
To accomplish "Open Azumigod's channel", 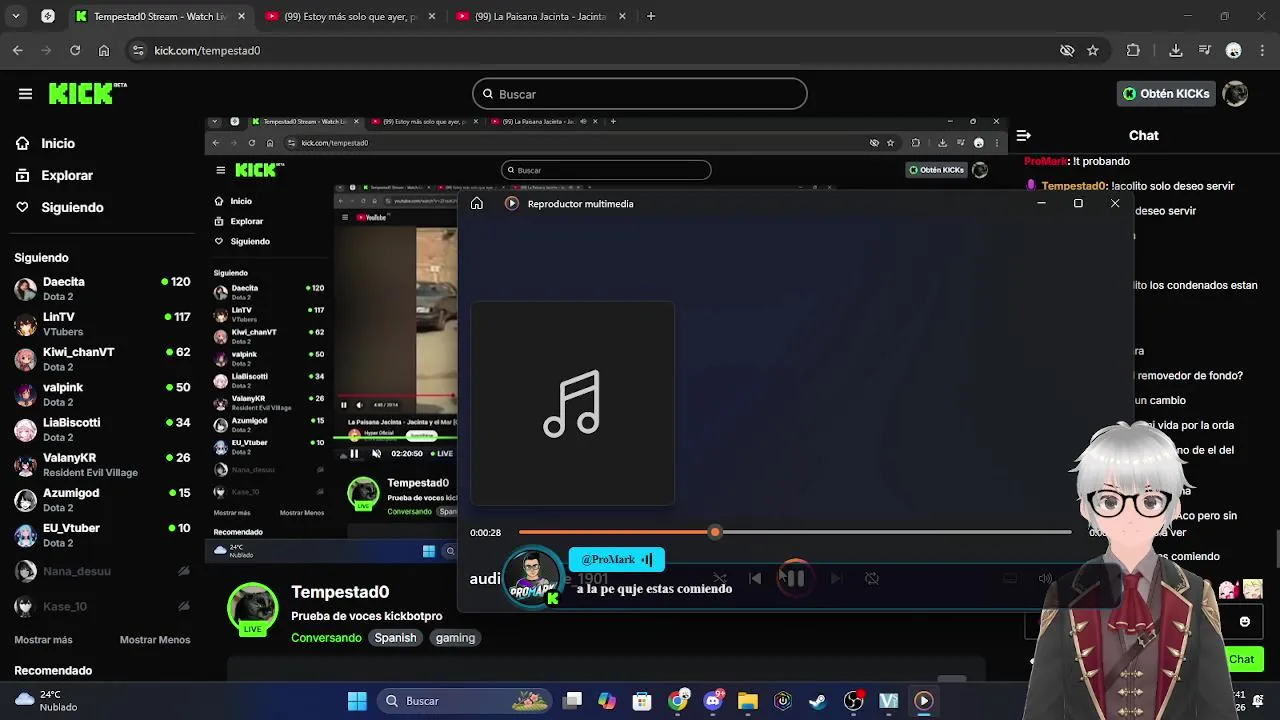I will [102, 499].
